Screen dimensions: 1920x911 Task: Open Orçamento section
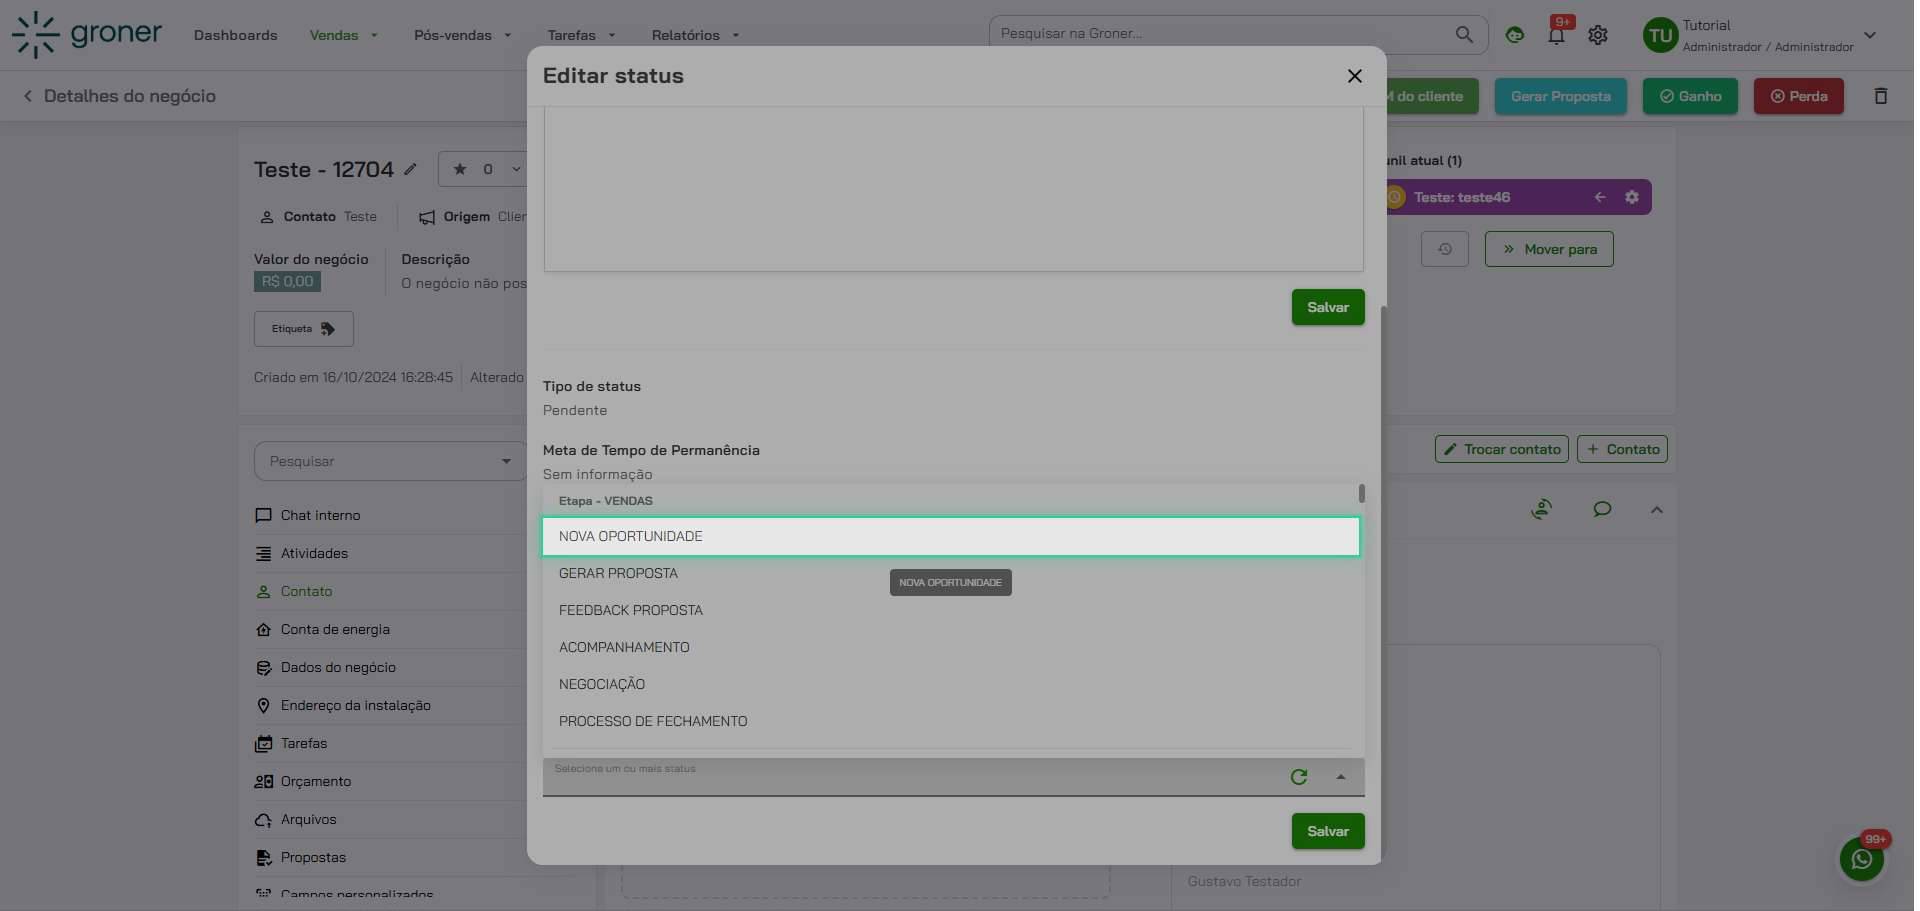pyautogui.click(x=316, y=781)
